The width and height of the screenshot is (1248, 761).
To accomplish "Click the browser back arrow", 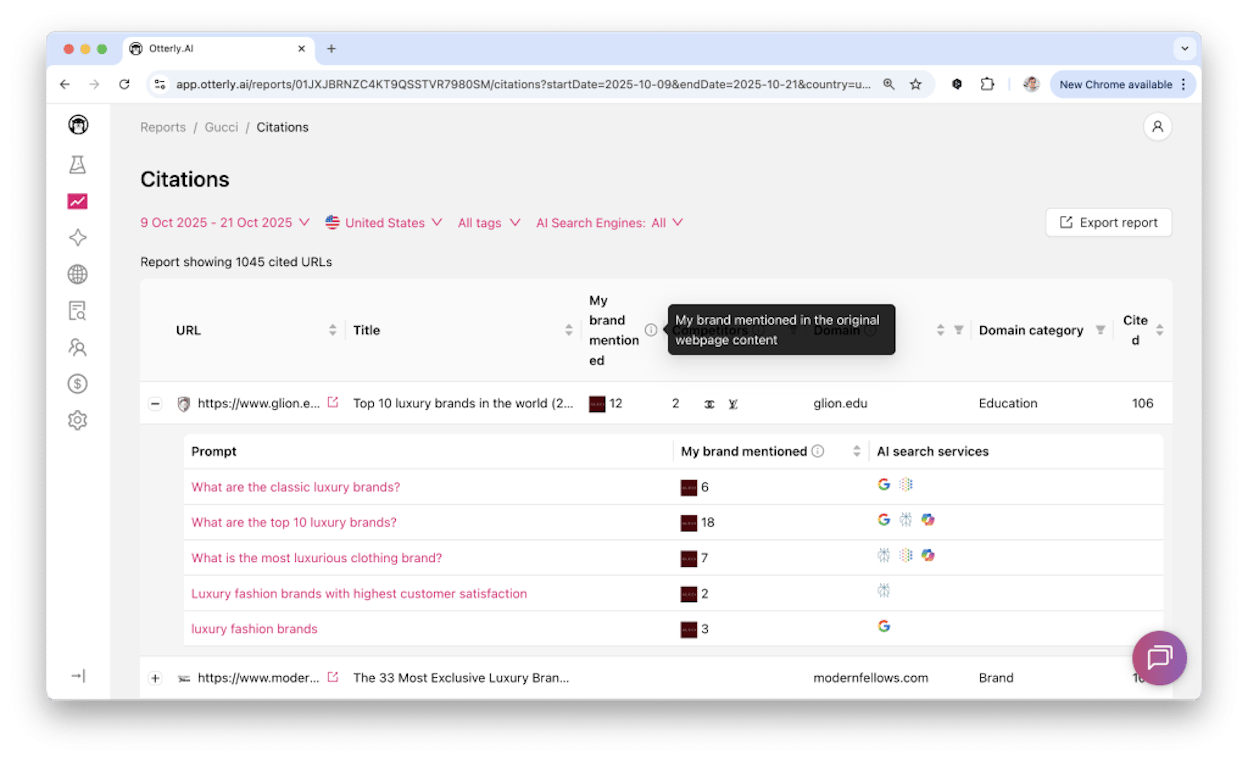I will pos(65,85).
